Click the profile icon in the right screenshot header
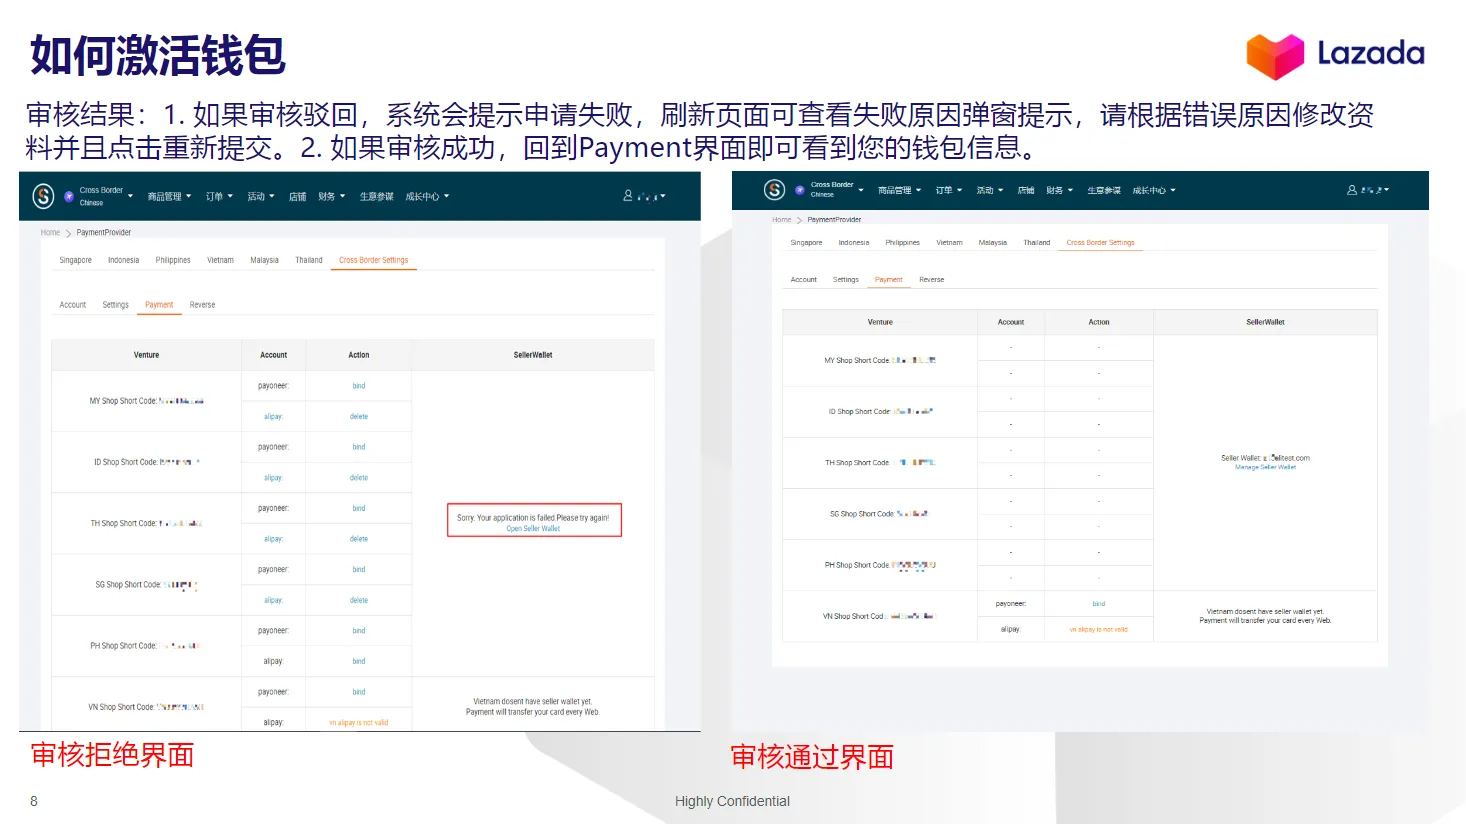1466x824 pixels. (x=1352, y=189)
